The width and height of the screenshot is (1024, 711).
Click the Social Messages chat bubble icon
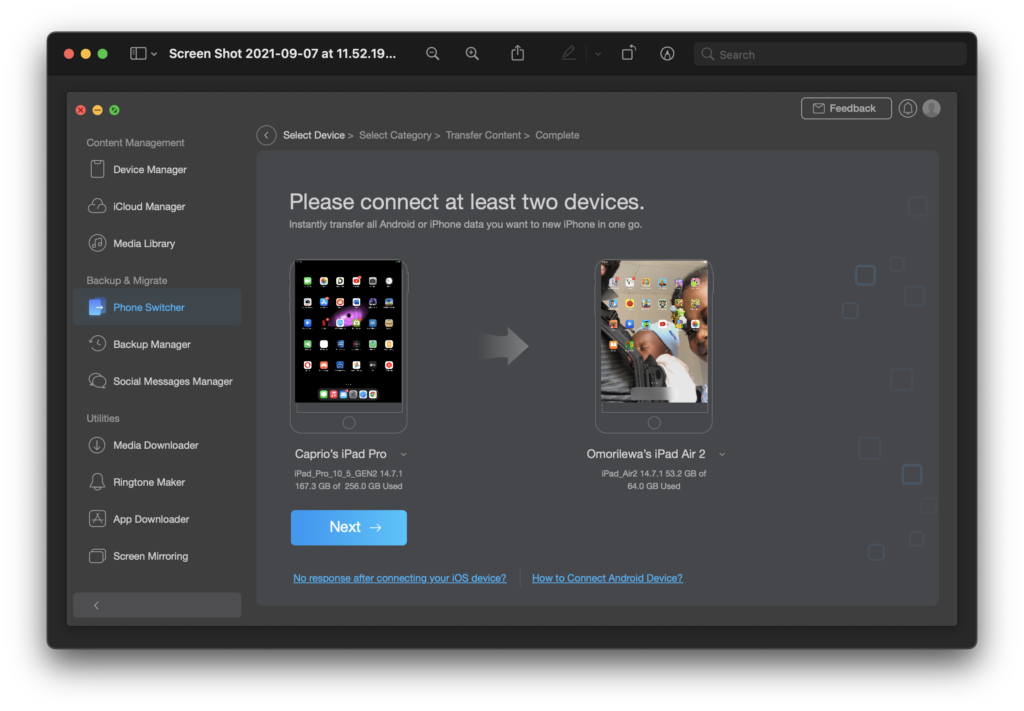pos(97,381)
